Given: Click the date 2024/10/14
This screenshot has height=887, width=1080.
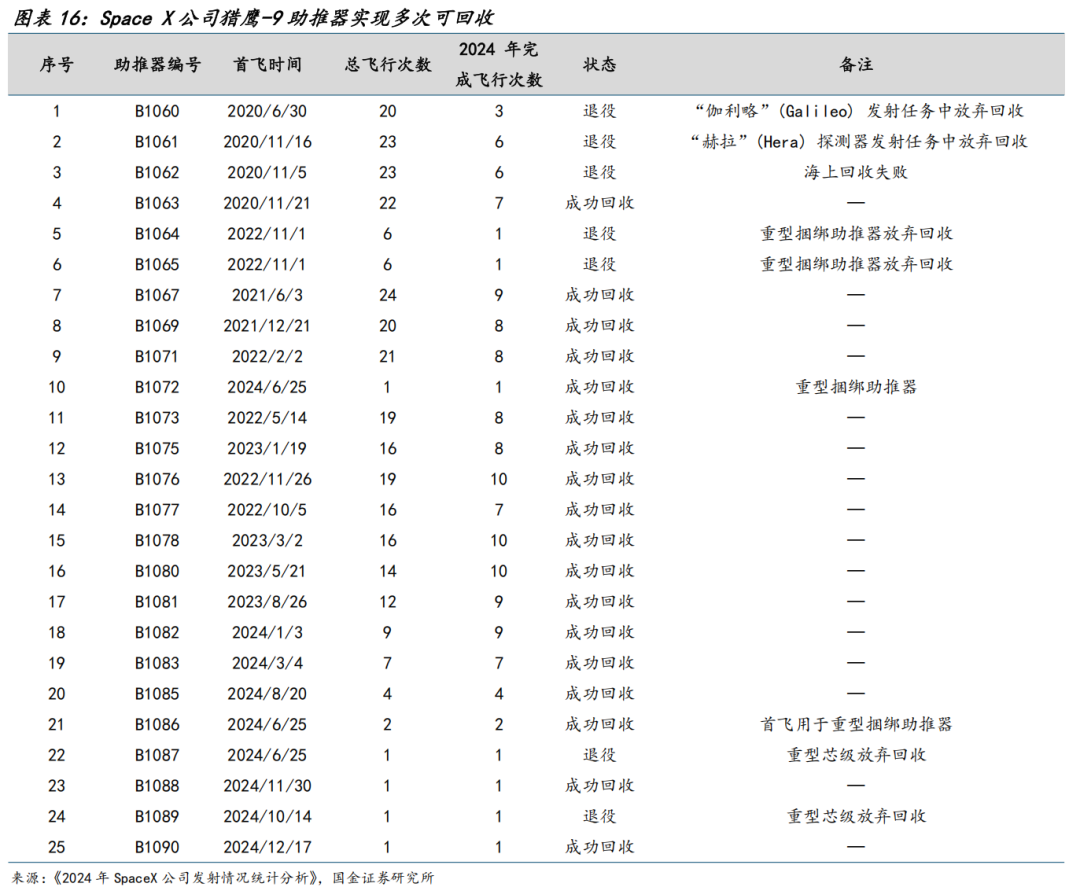Looking at the screenshot, I should [x=267, y=817].
